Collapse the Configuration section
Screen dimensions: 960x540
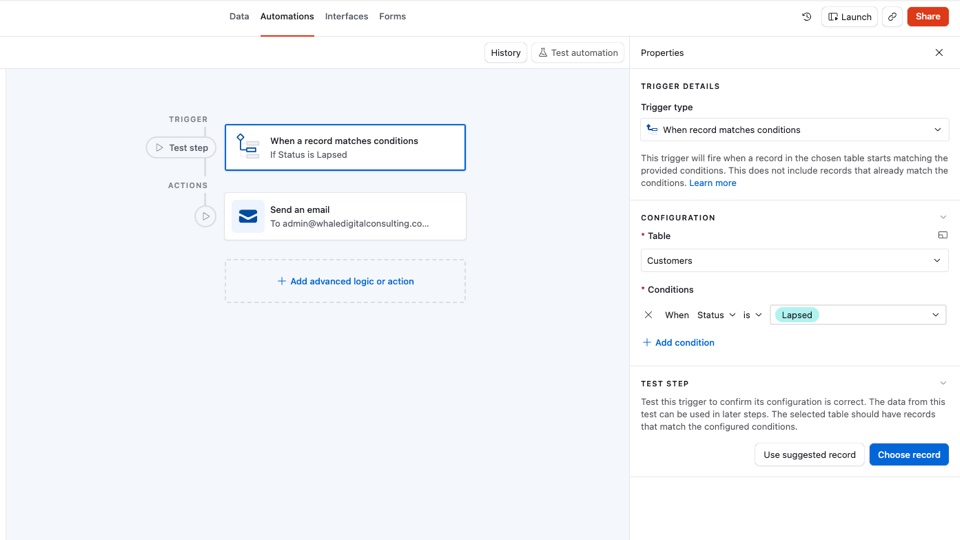(943, 217)
